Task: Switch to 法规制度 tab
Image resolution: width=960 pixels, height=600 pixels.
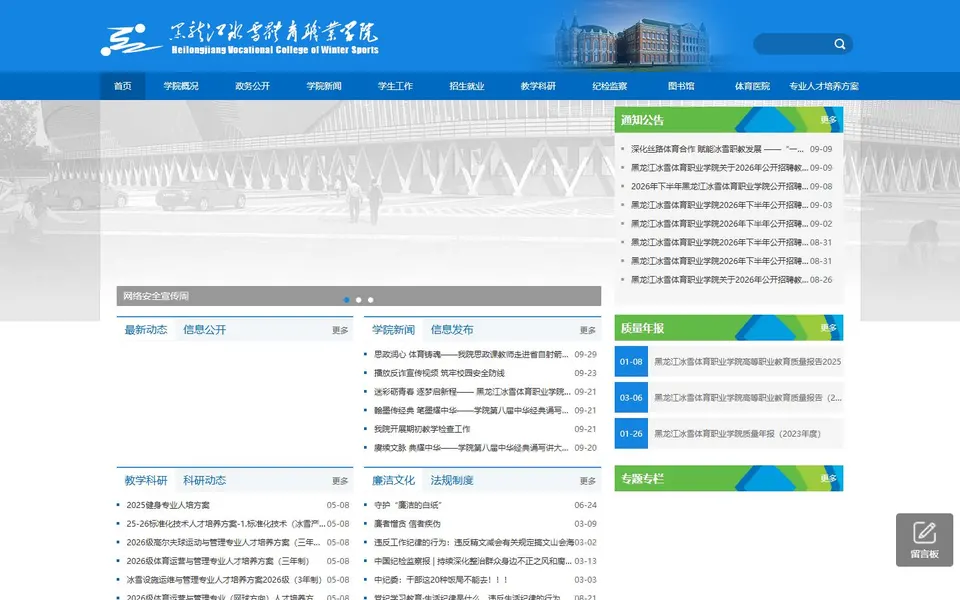Action: pos(452,480)
